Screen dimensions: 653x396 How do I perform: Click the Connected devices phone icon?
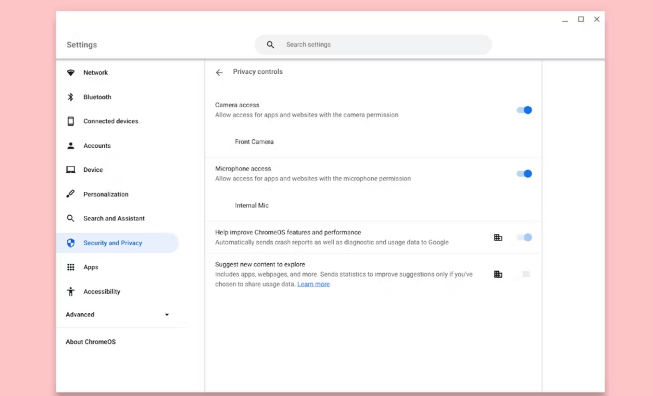pyautogui.click(x=70, y=121)
